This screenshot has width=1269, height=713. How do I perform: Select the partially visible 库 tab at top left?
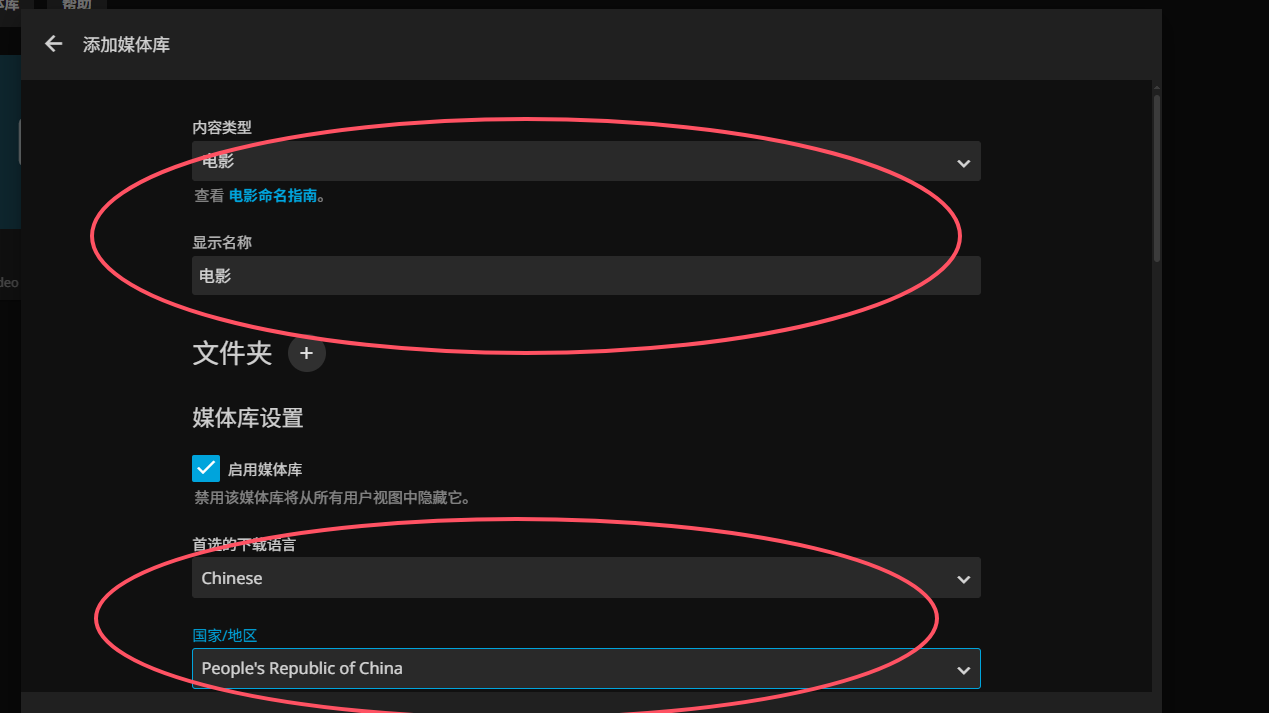point(10,5)
